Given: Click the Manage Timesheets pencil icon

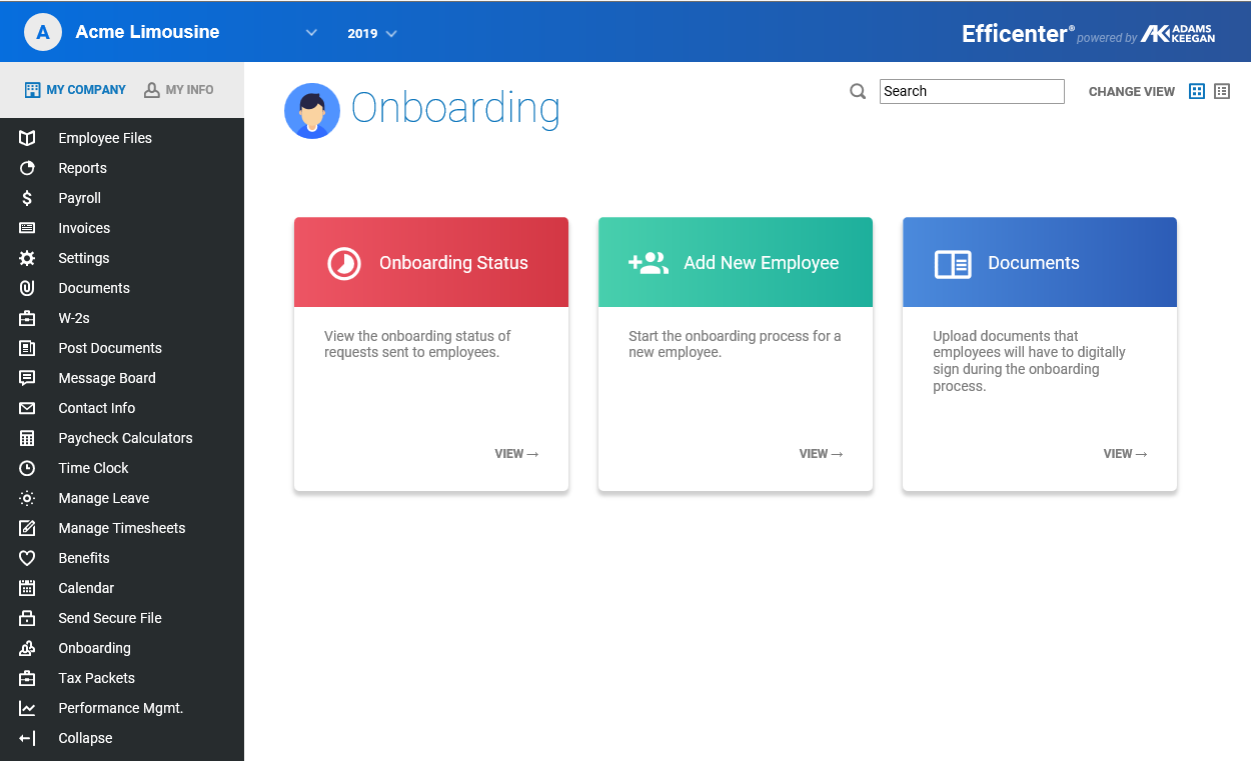Looking at the screenshot, I should tap(27, 528).
